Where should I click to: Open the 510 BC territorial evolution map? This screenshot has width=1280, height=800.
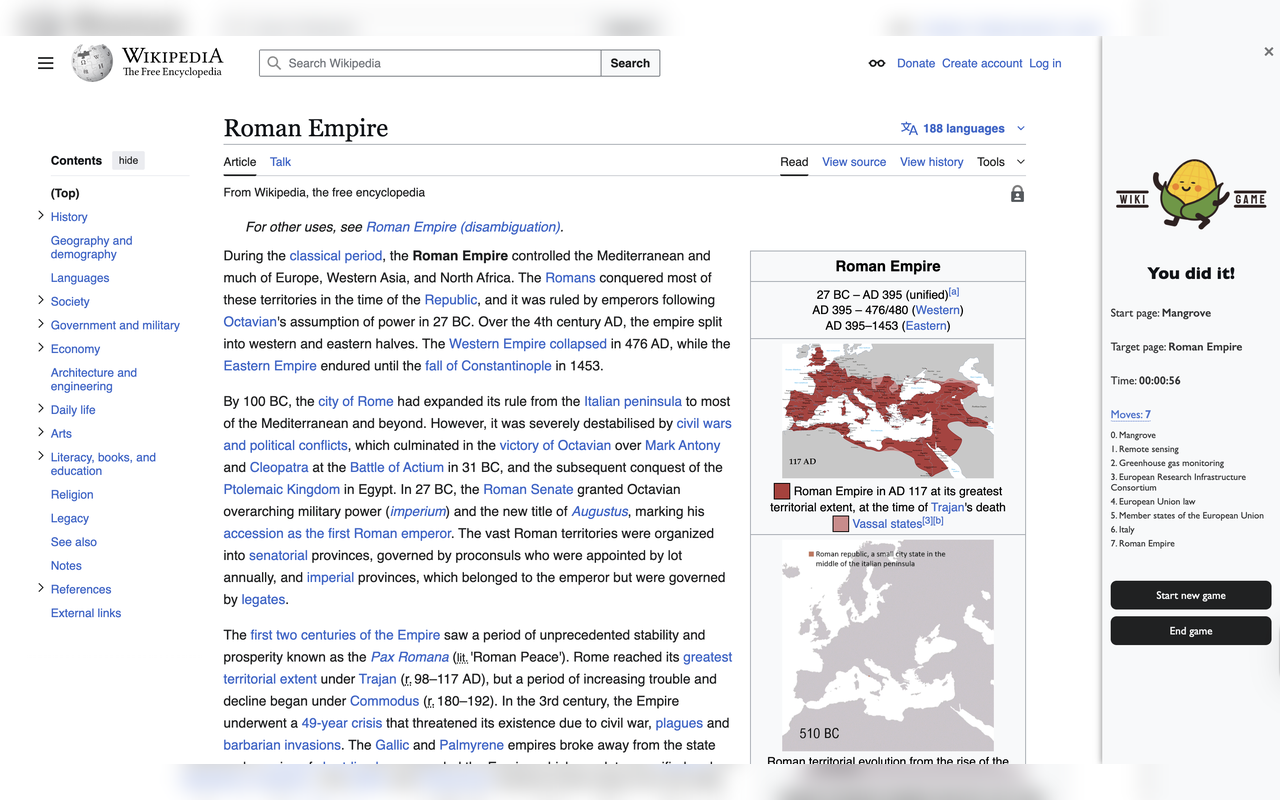click(x=888, y=645)
